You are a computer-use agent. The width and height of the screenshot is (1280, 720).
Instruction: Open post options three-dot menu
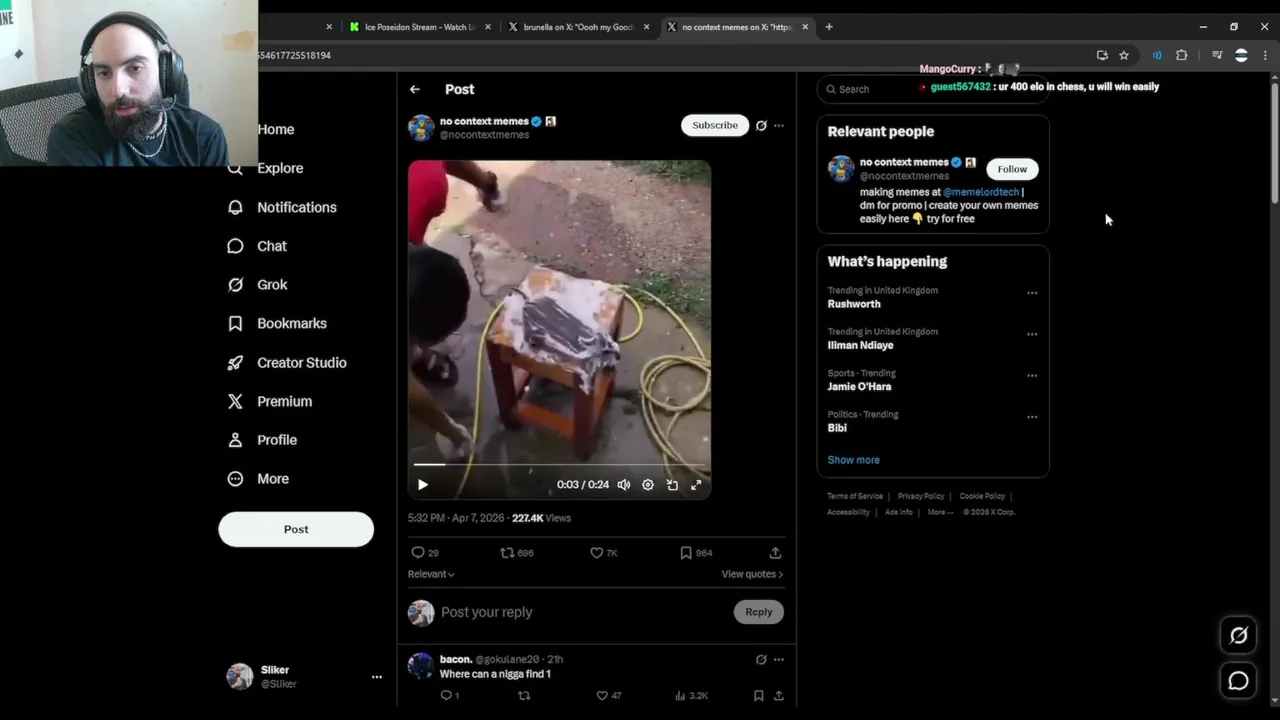pos(779,126)
